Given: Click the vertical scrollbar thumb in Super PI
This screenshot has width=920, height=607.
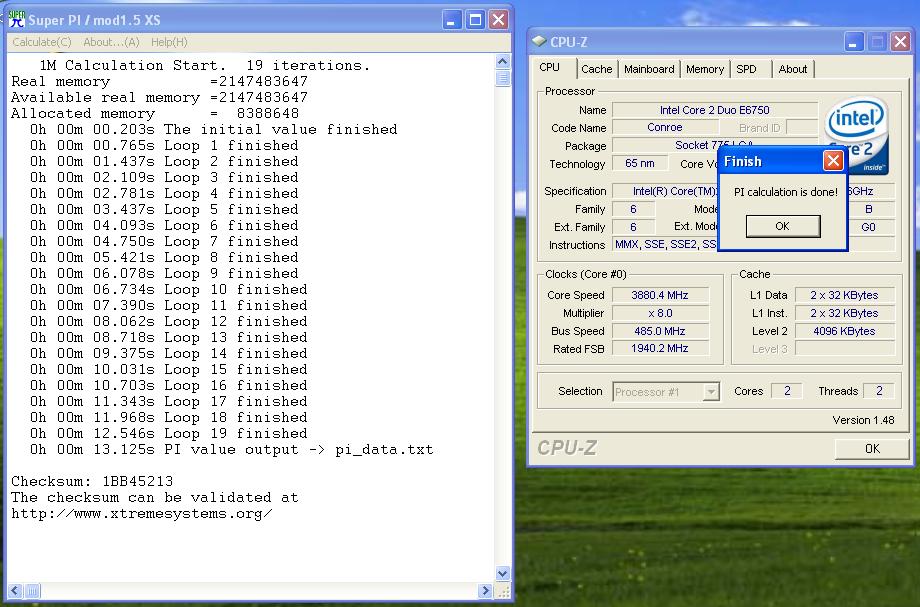Looking at the screenshot, I should tap(502, 79).
